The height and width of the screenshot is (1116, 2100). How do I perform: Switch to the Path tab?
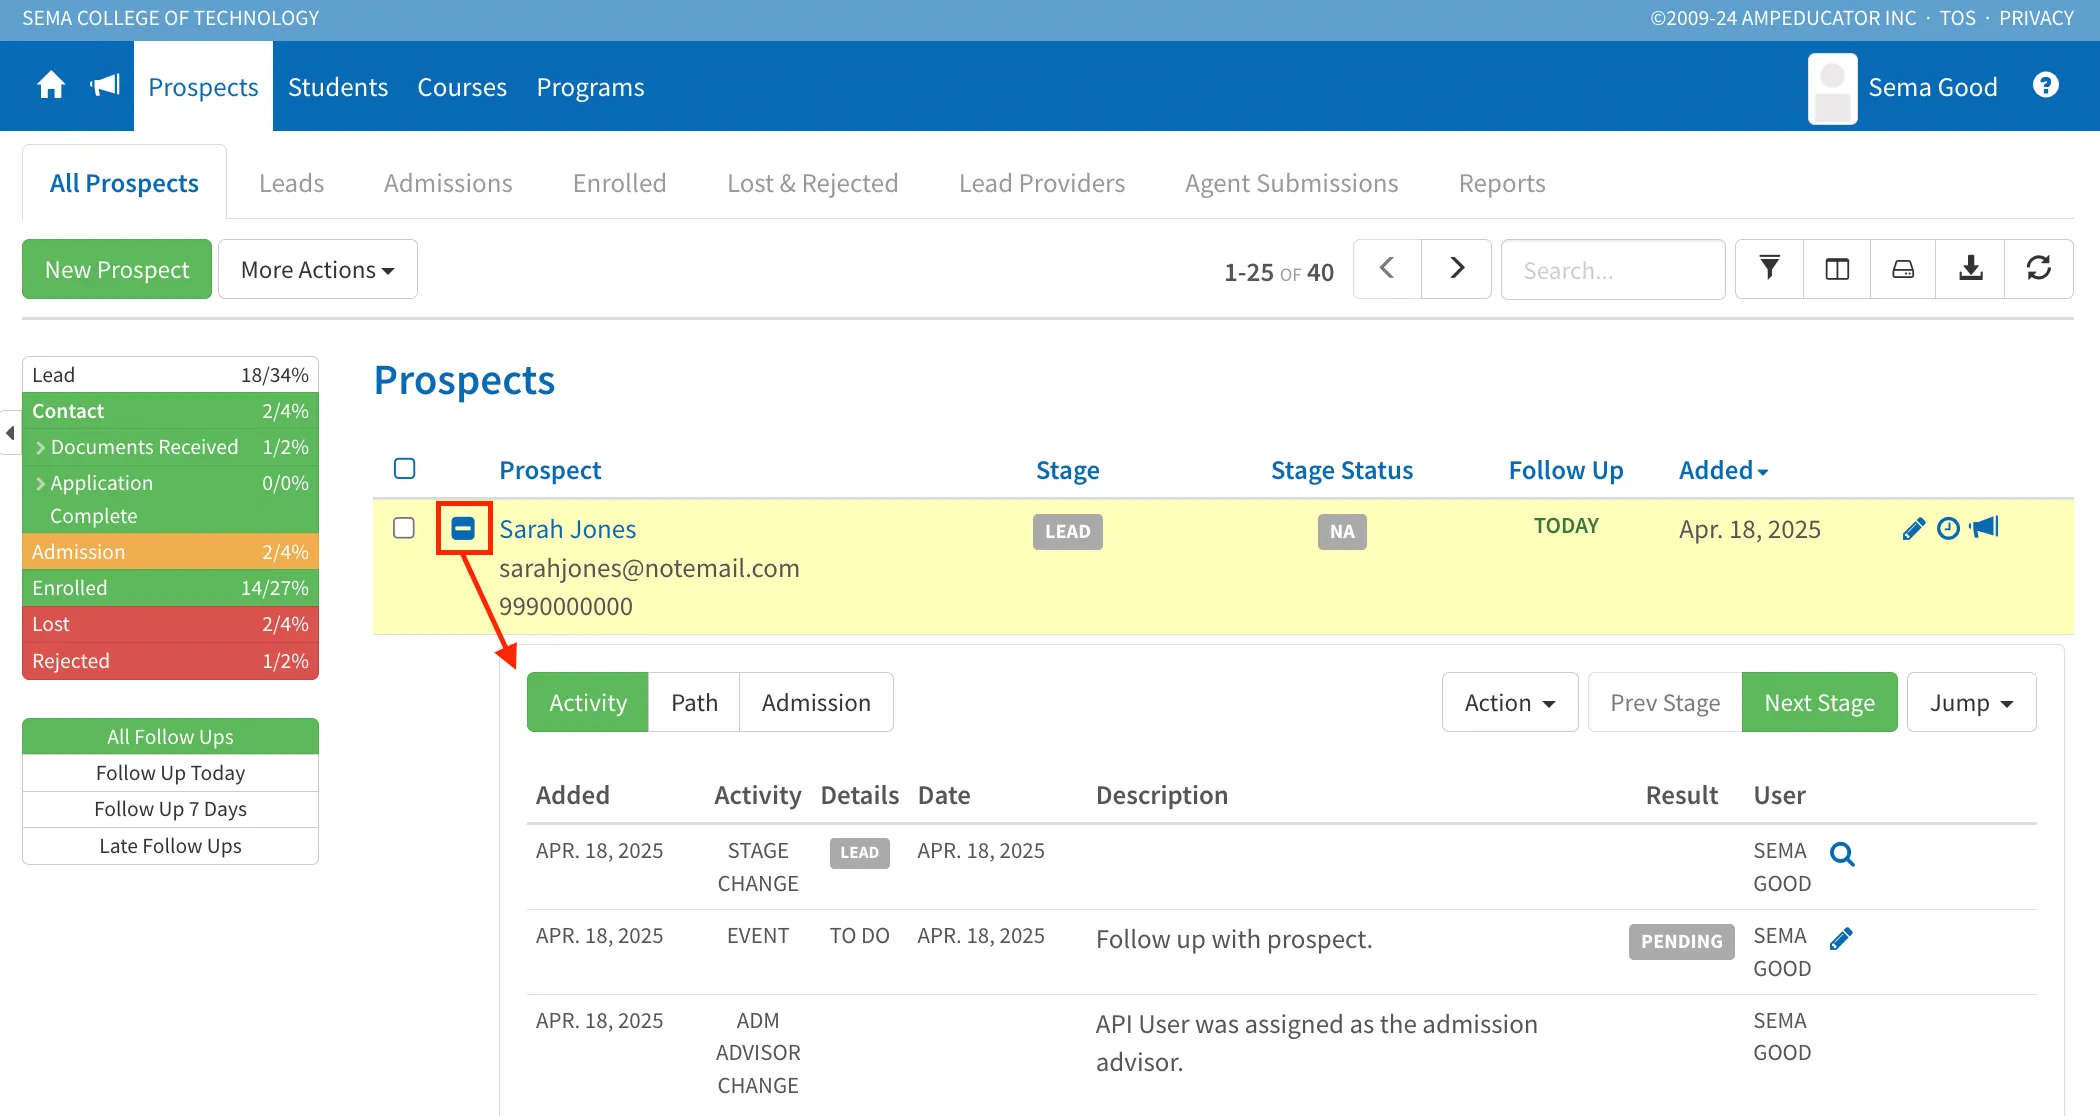694,702
